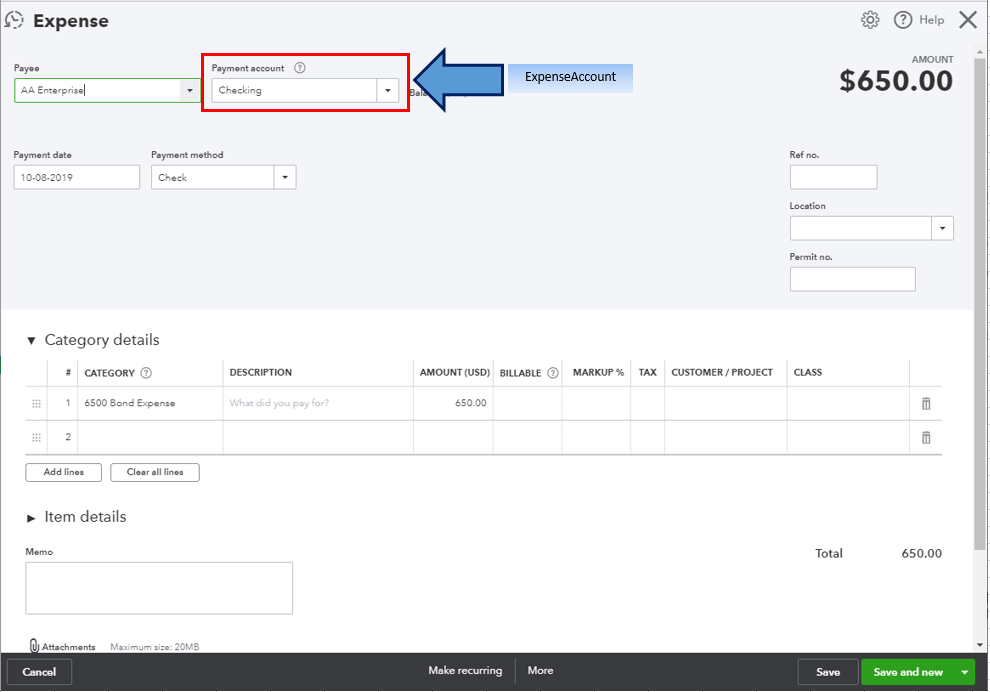Click the Billable column help icon
The height and width of the screenshot is (692, 990).
click(553, 373)
